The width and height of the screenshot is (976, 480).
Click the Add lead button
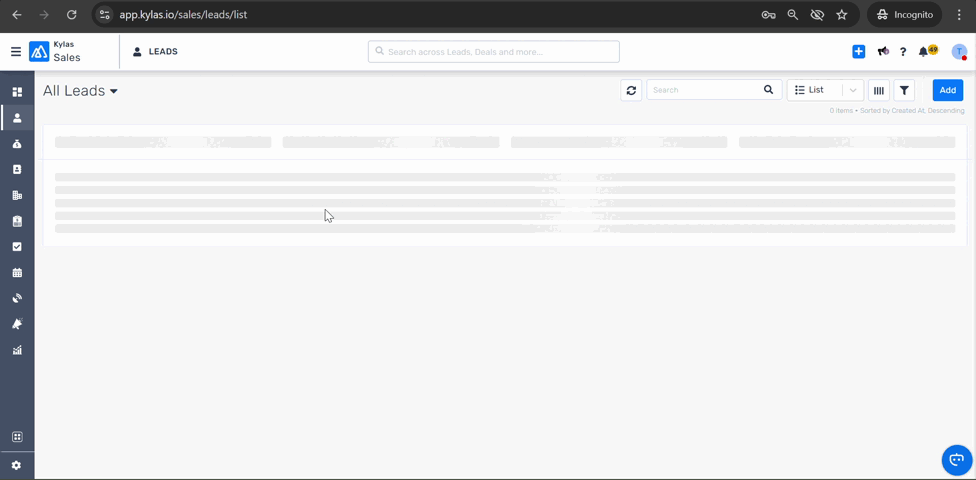click(x=948, y=90)
